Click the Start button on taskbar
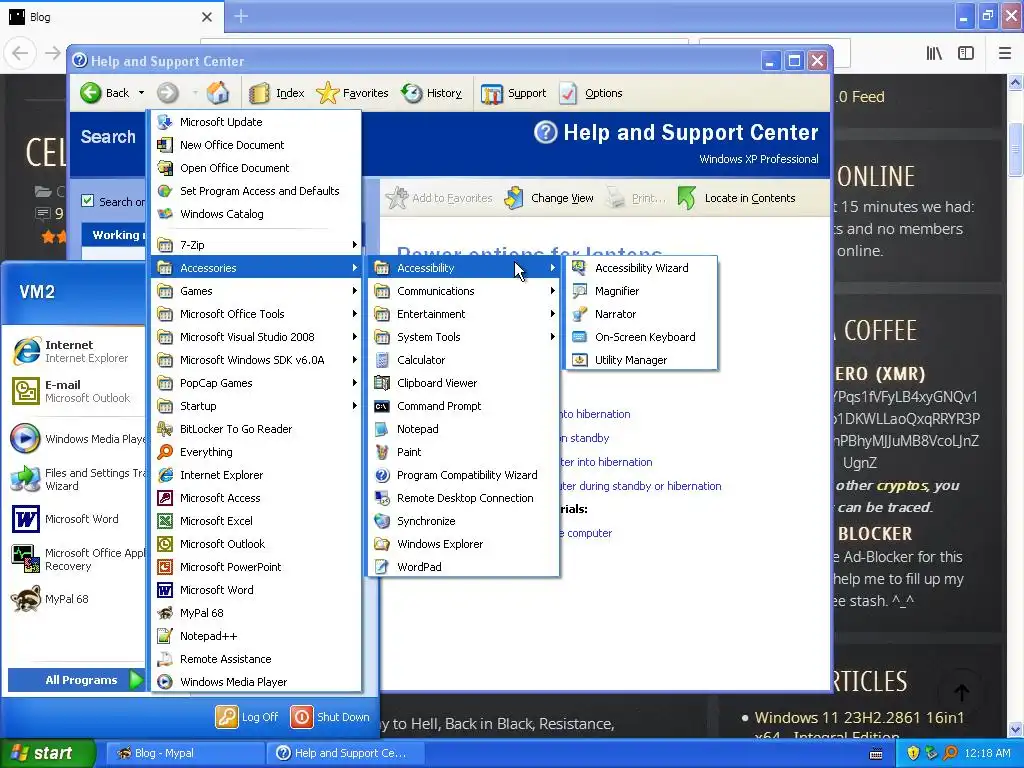1024x768 pixels. tap(47, 753)
